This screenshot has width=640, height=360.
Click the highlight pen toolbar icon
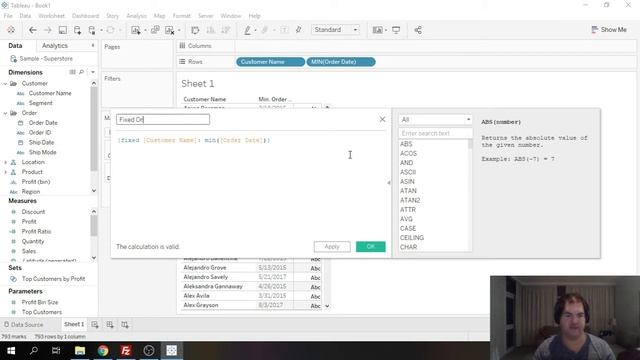pos(247,30)
